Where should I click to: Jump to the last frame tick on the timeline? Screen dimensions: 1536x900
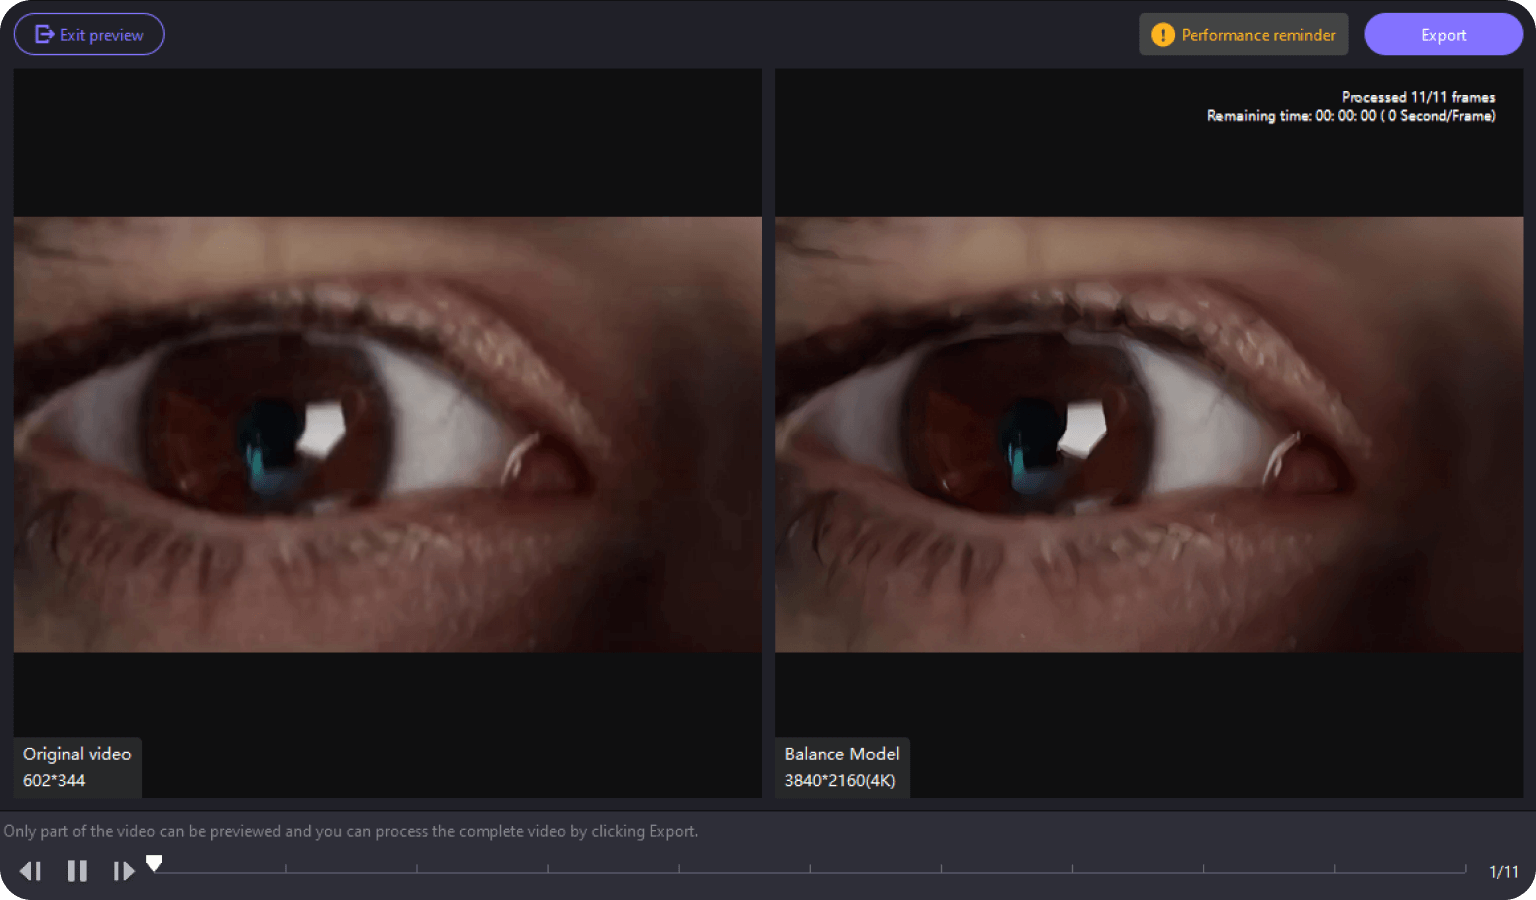[1465, 869]
